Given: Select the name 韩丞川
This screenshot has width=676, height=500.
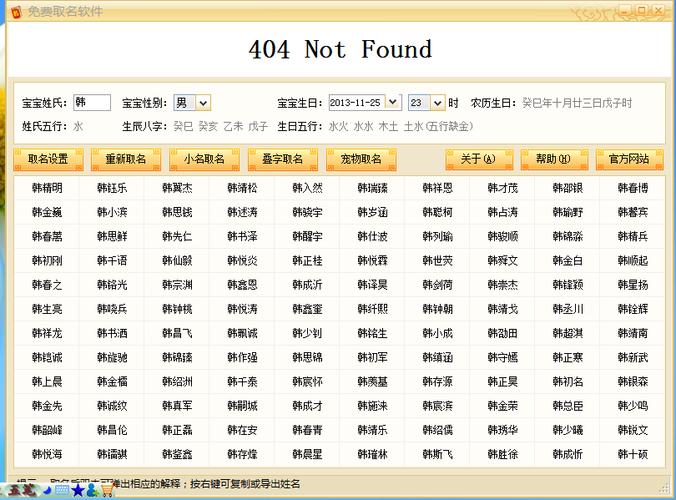Looking at the screenshot, I should coord(568,309).
